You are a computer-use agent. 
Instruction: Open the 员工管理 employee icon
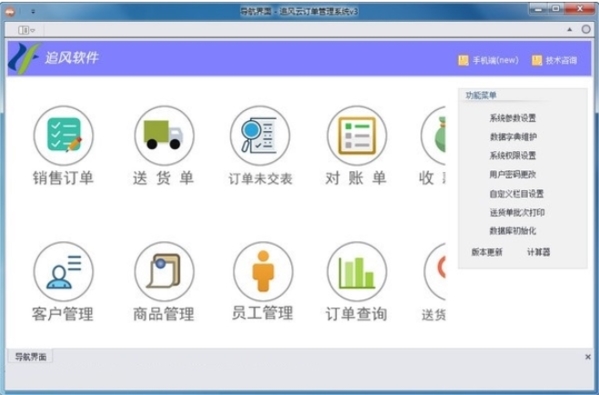tap(263, 272)
